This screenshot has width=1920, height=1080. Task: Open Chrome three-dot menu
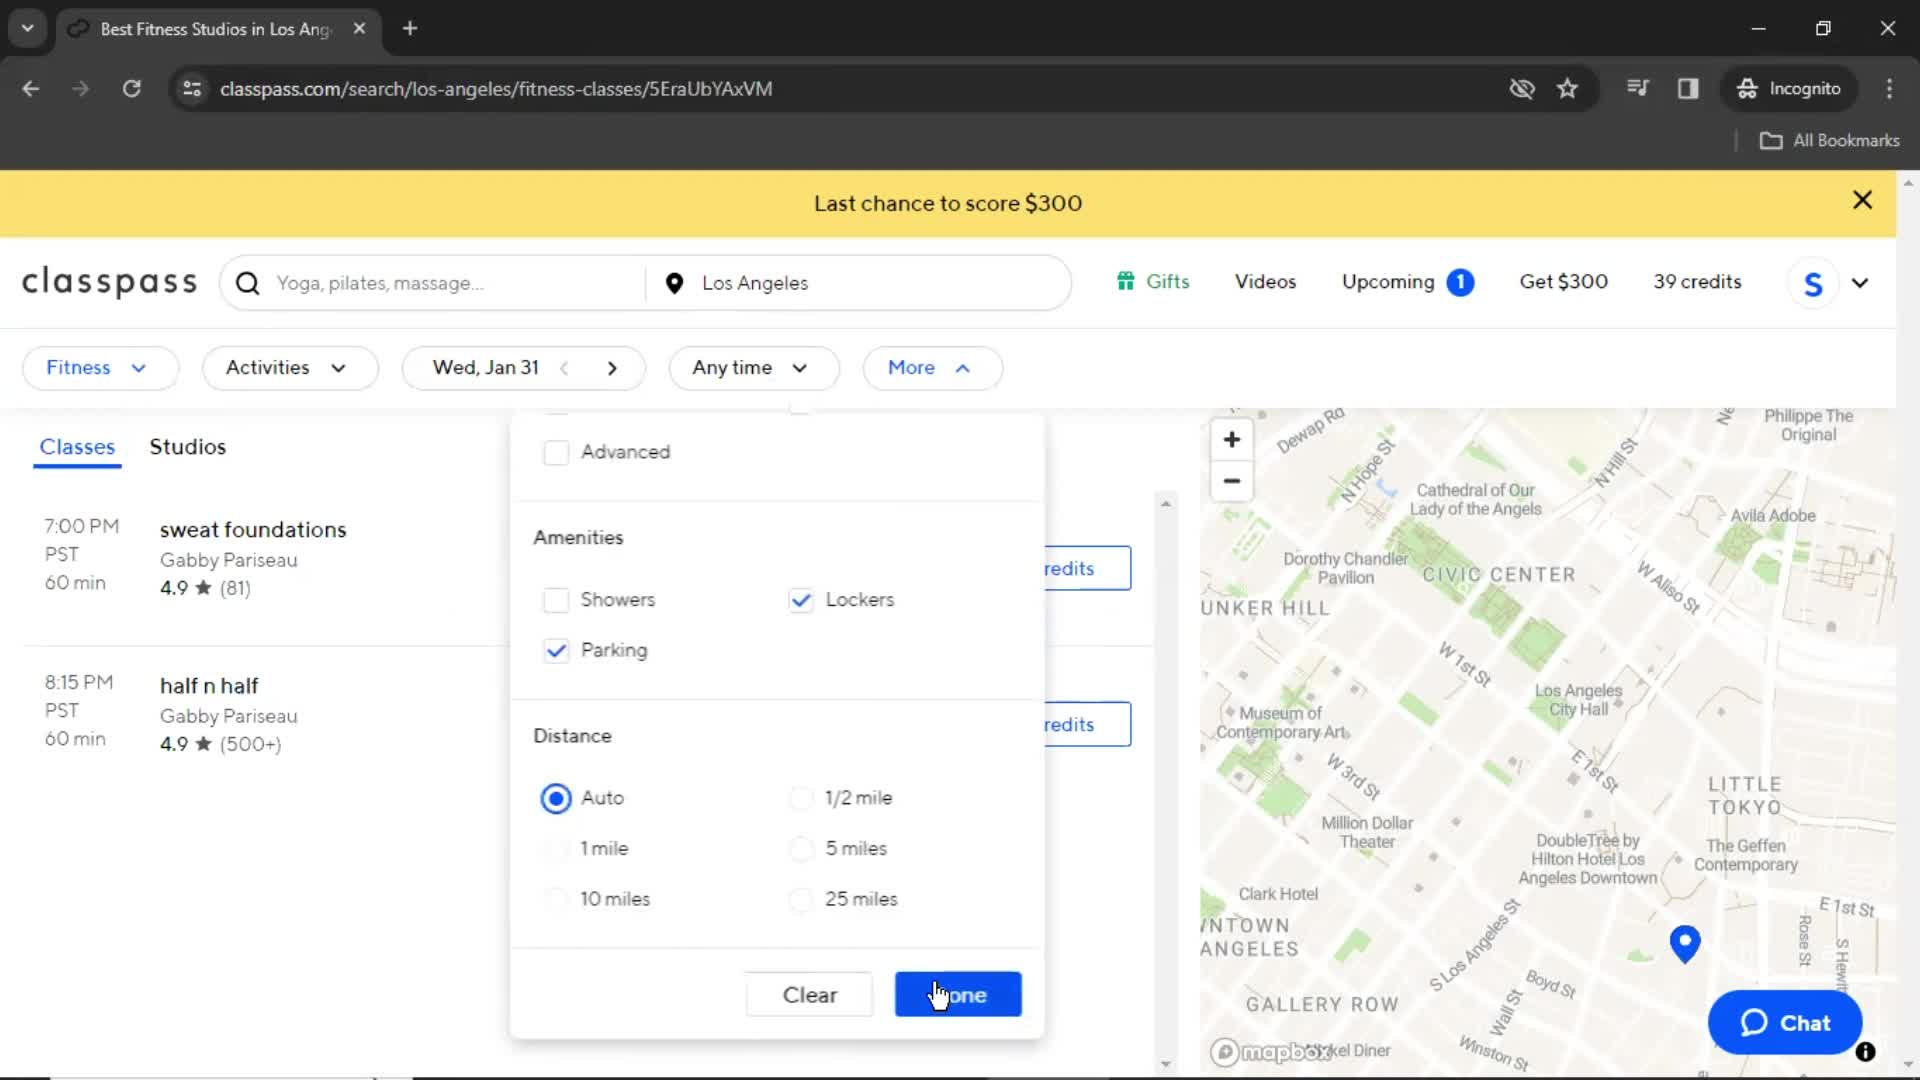tap(1889, 88)
